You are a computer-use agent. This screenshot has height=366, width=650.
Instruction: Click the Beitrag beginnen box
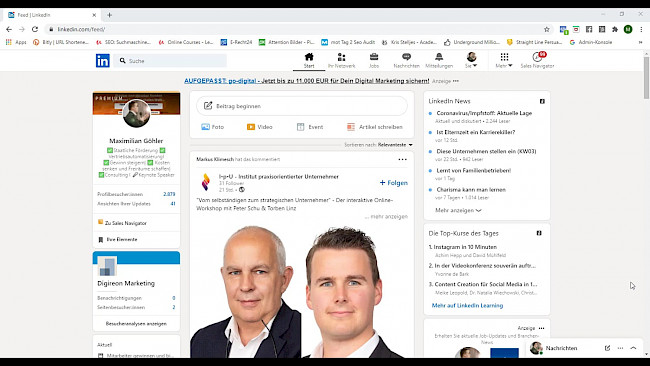302,106
